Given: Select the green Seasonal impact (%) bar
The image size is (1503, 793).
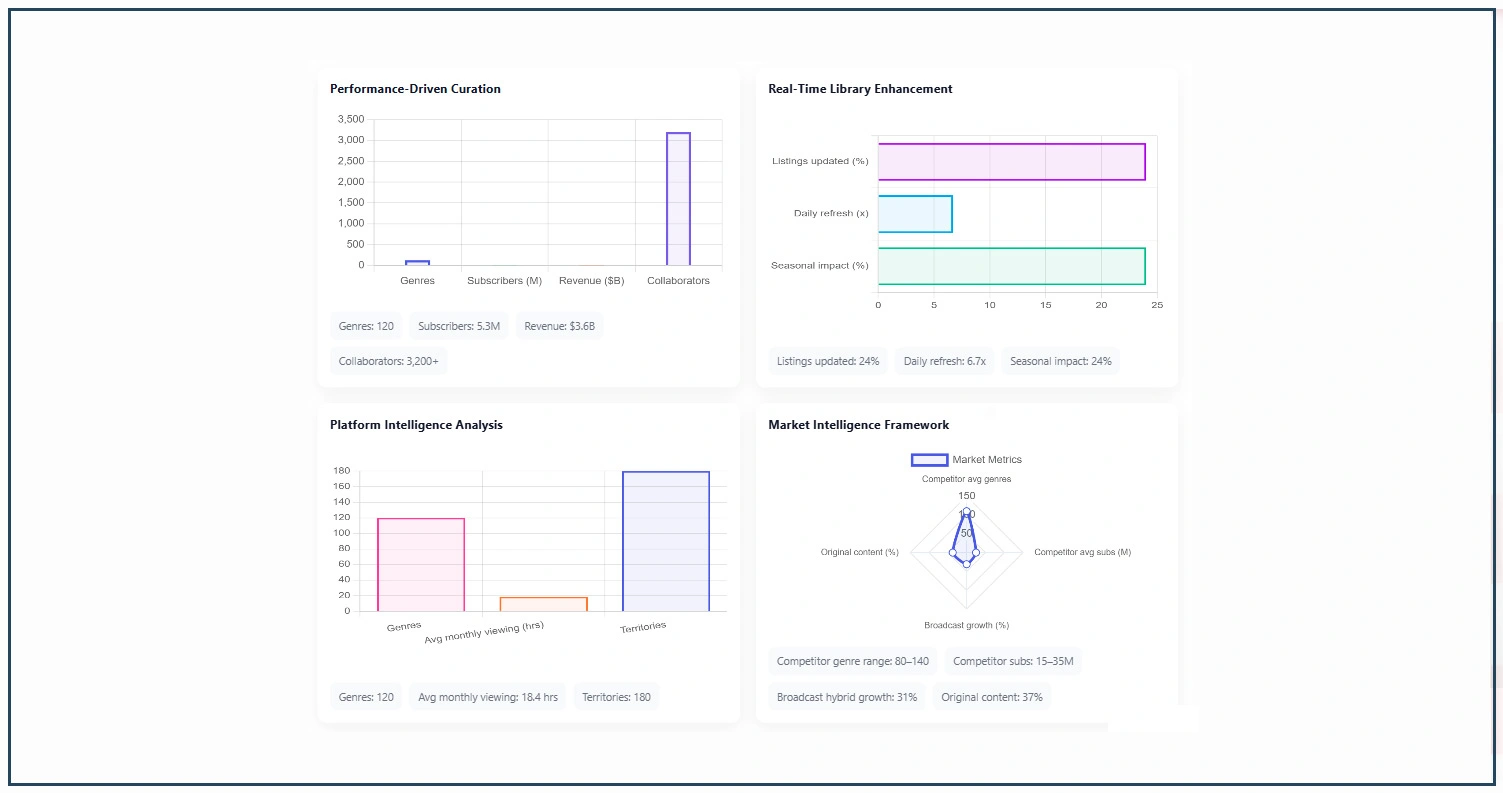Looking at the screenshot, I should [1011, 266].
